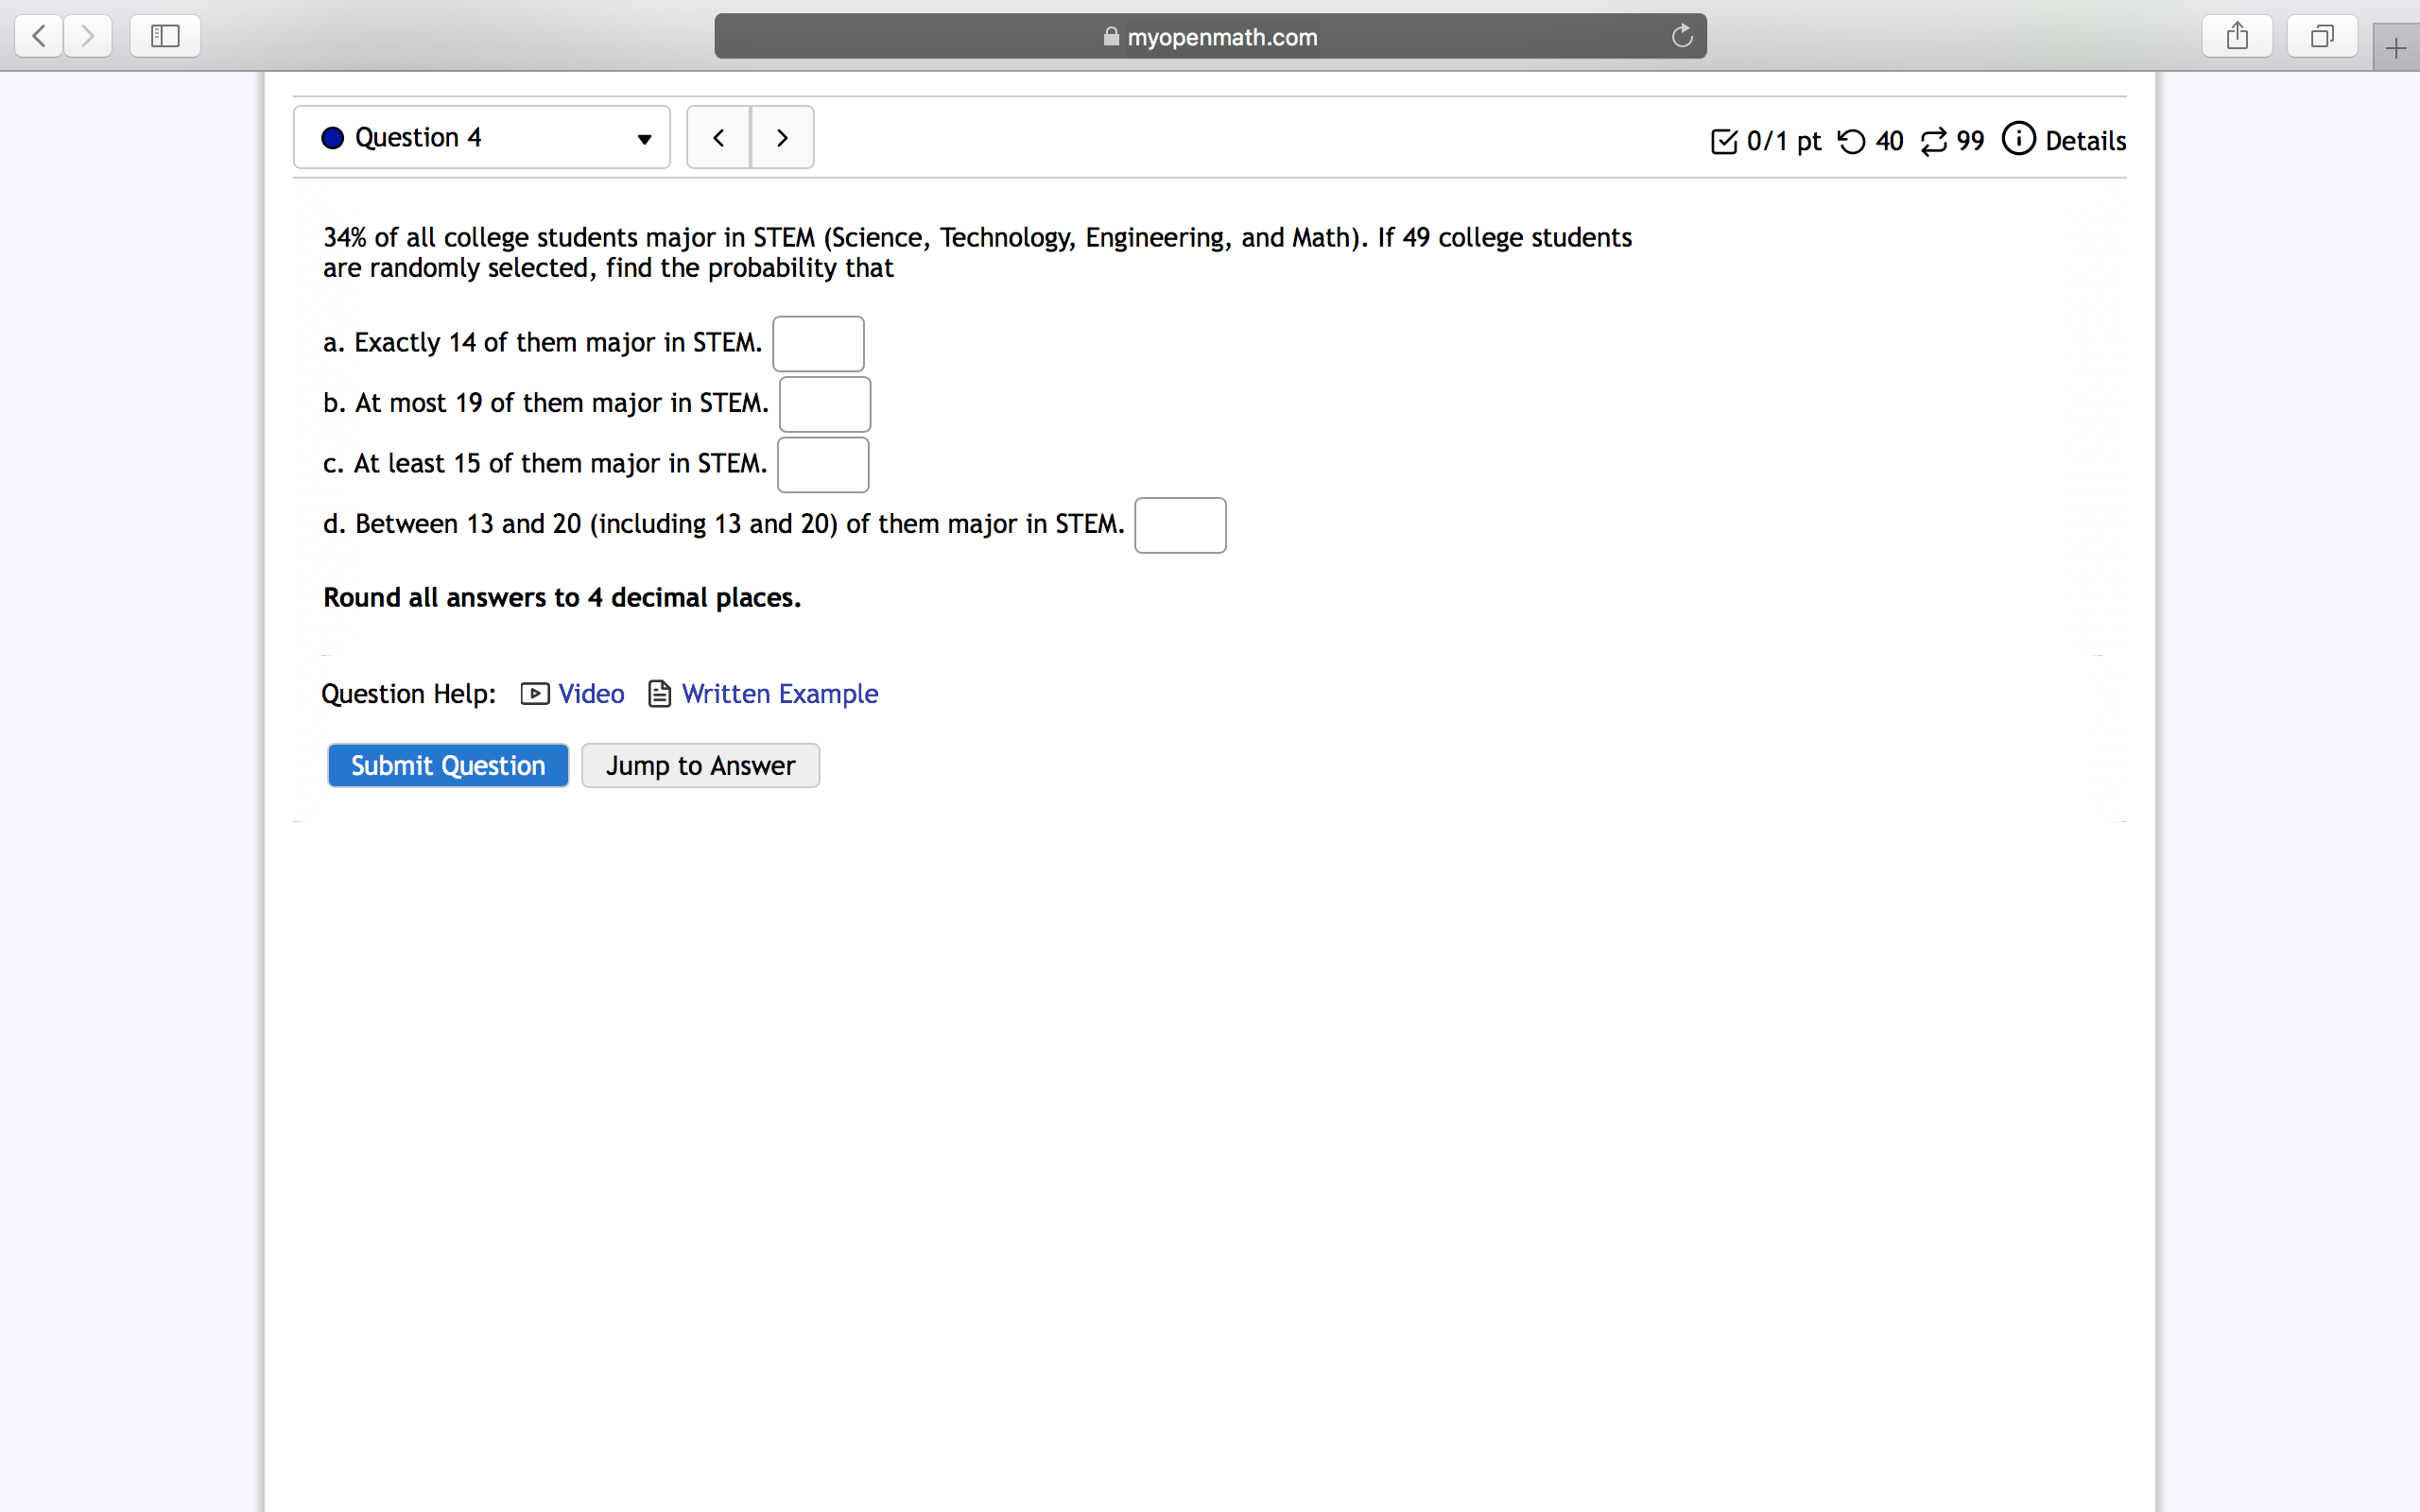Click the browser forward arrow
Viewport: 2420px width, 1512px height.
88,37
